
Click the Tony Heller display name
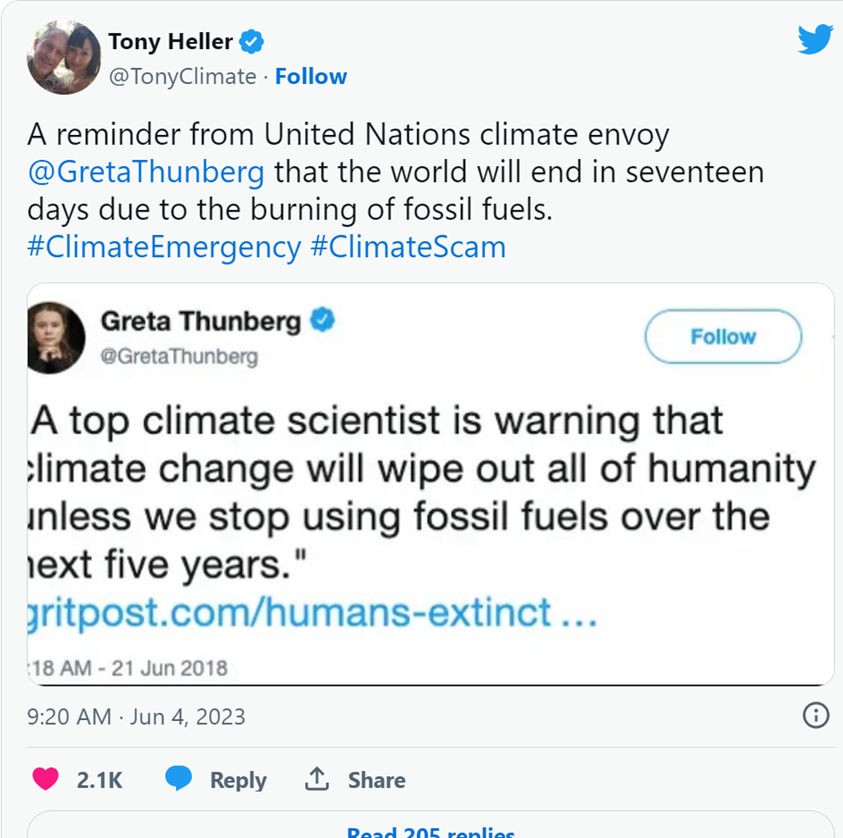coord(170,42)
